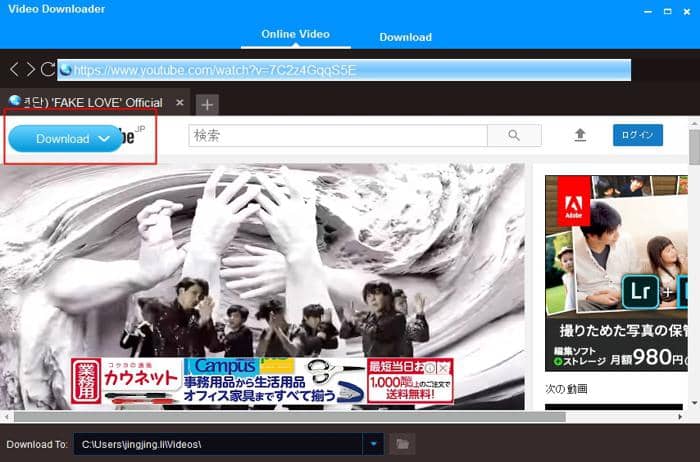Open a new tab with plus icon
This screenshot has width=700, height=462.
tap(207, 105)
